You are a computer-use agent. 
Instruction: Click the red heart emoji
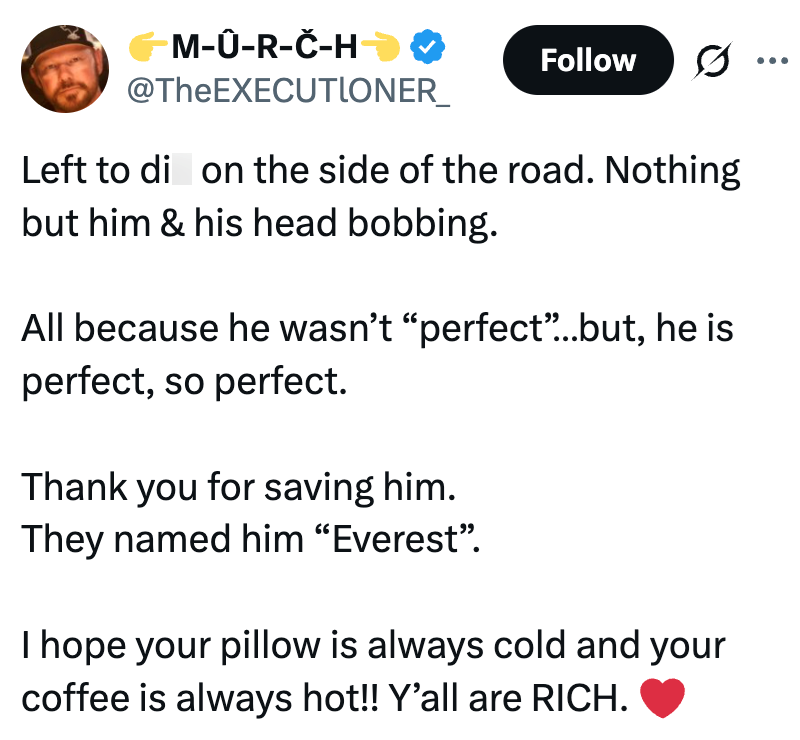point(661,698)
